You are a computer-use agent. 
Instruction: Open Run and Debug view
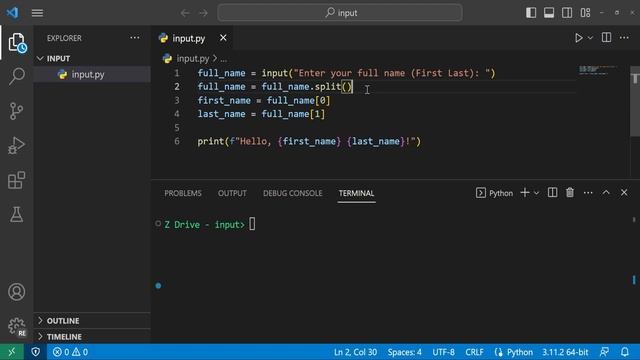(x=17, y=145)
